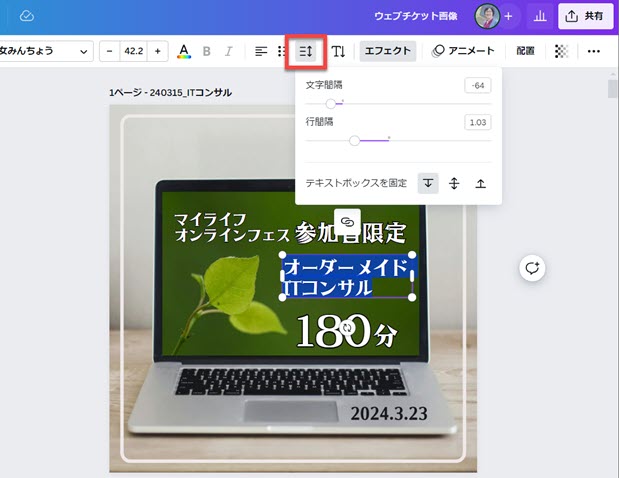Toggle italic formatting
This screenshot has width=619, height=478.
click(229, 51)
